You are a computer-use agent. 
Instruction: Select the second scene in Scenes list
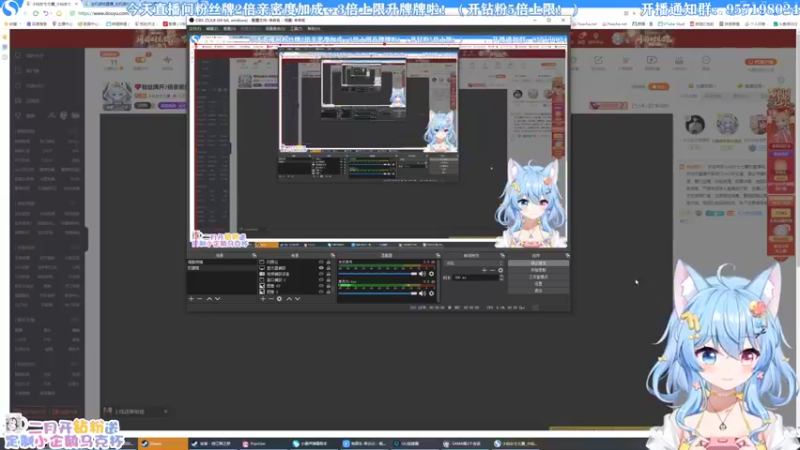222,268
